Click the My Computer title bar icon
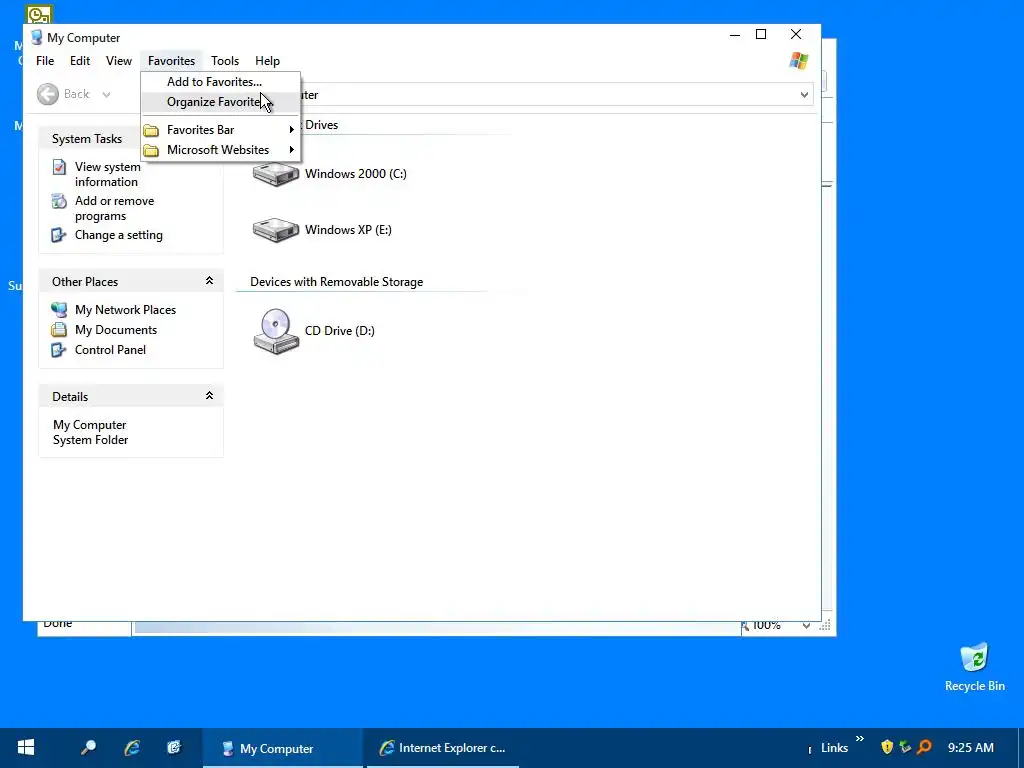 click(37, 38)
